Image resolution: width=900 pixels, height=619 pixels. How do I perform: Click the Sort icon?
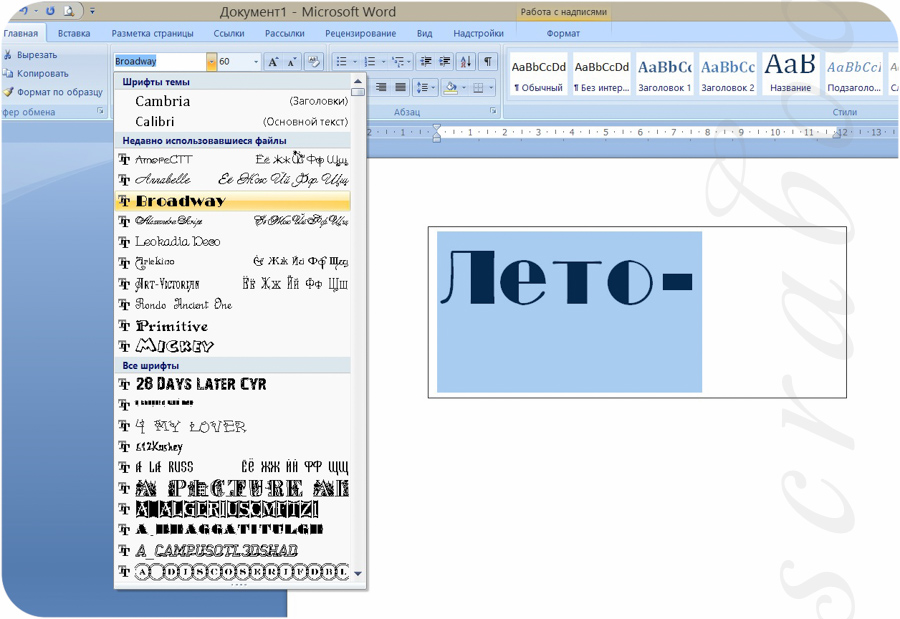pos(466,61)
